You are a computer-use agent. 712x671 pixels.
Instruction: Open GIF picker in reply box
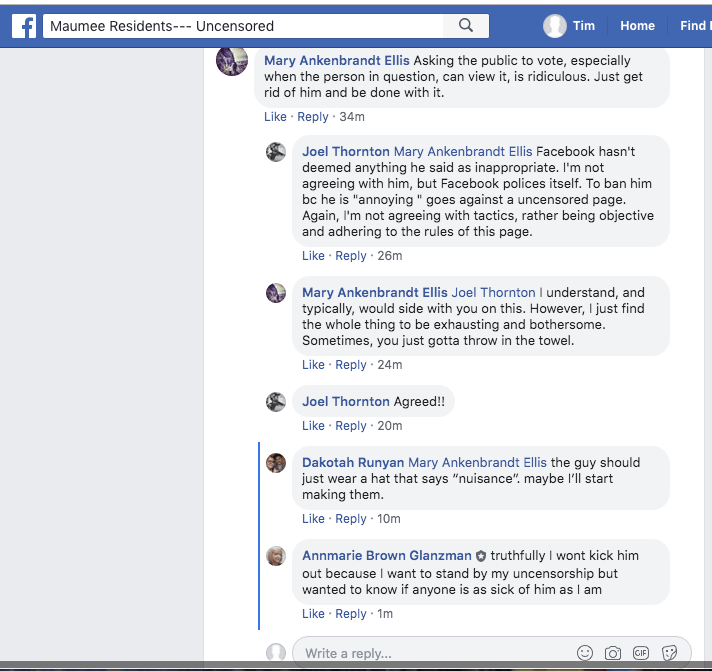click(641, 653)
